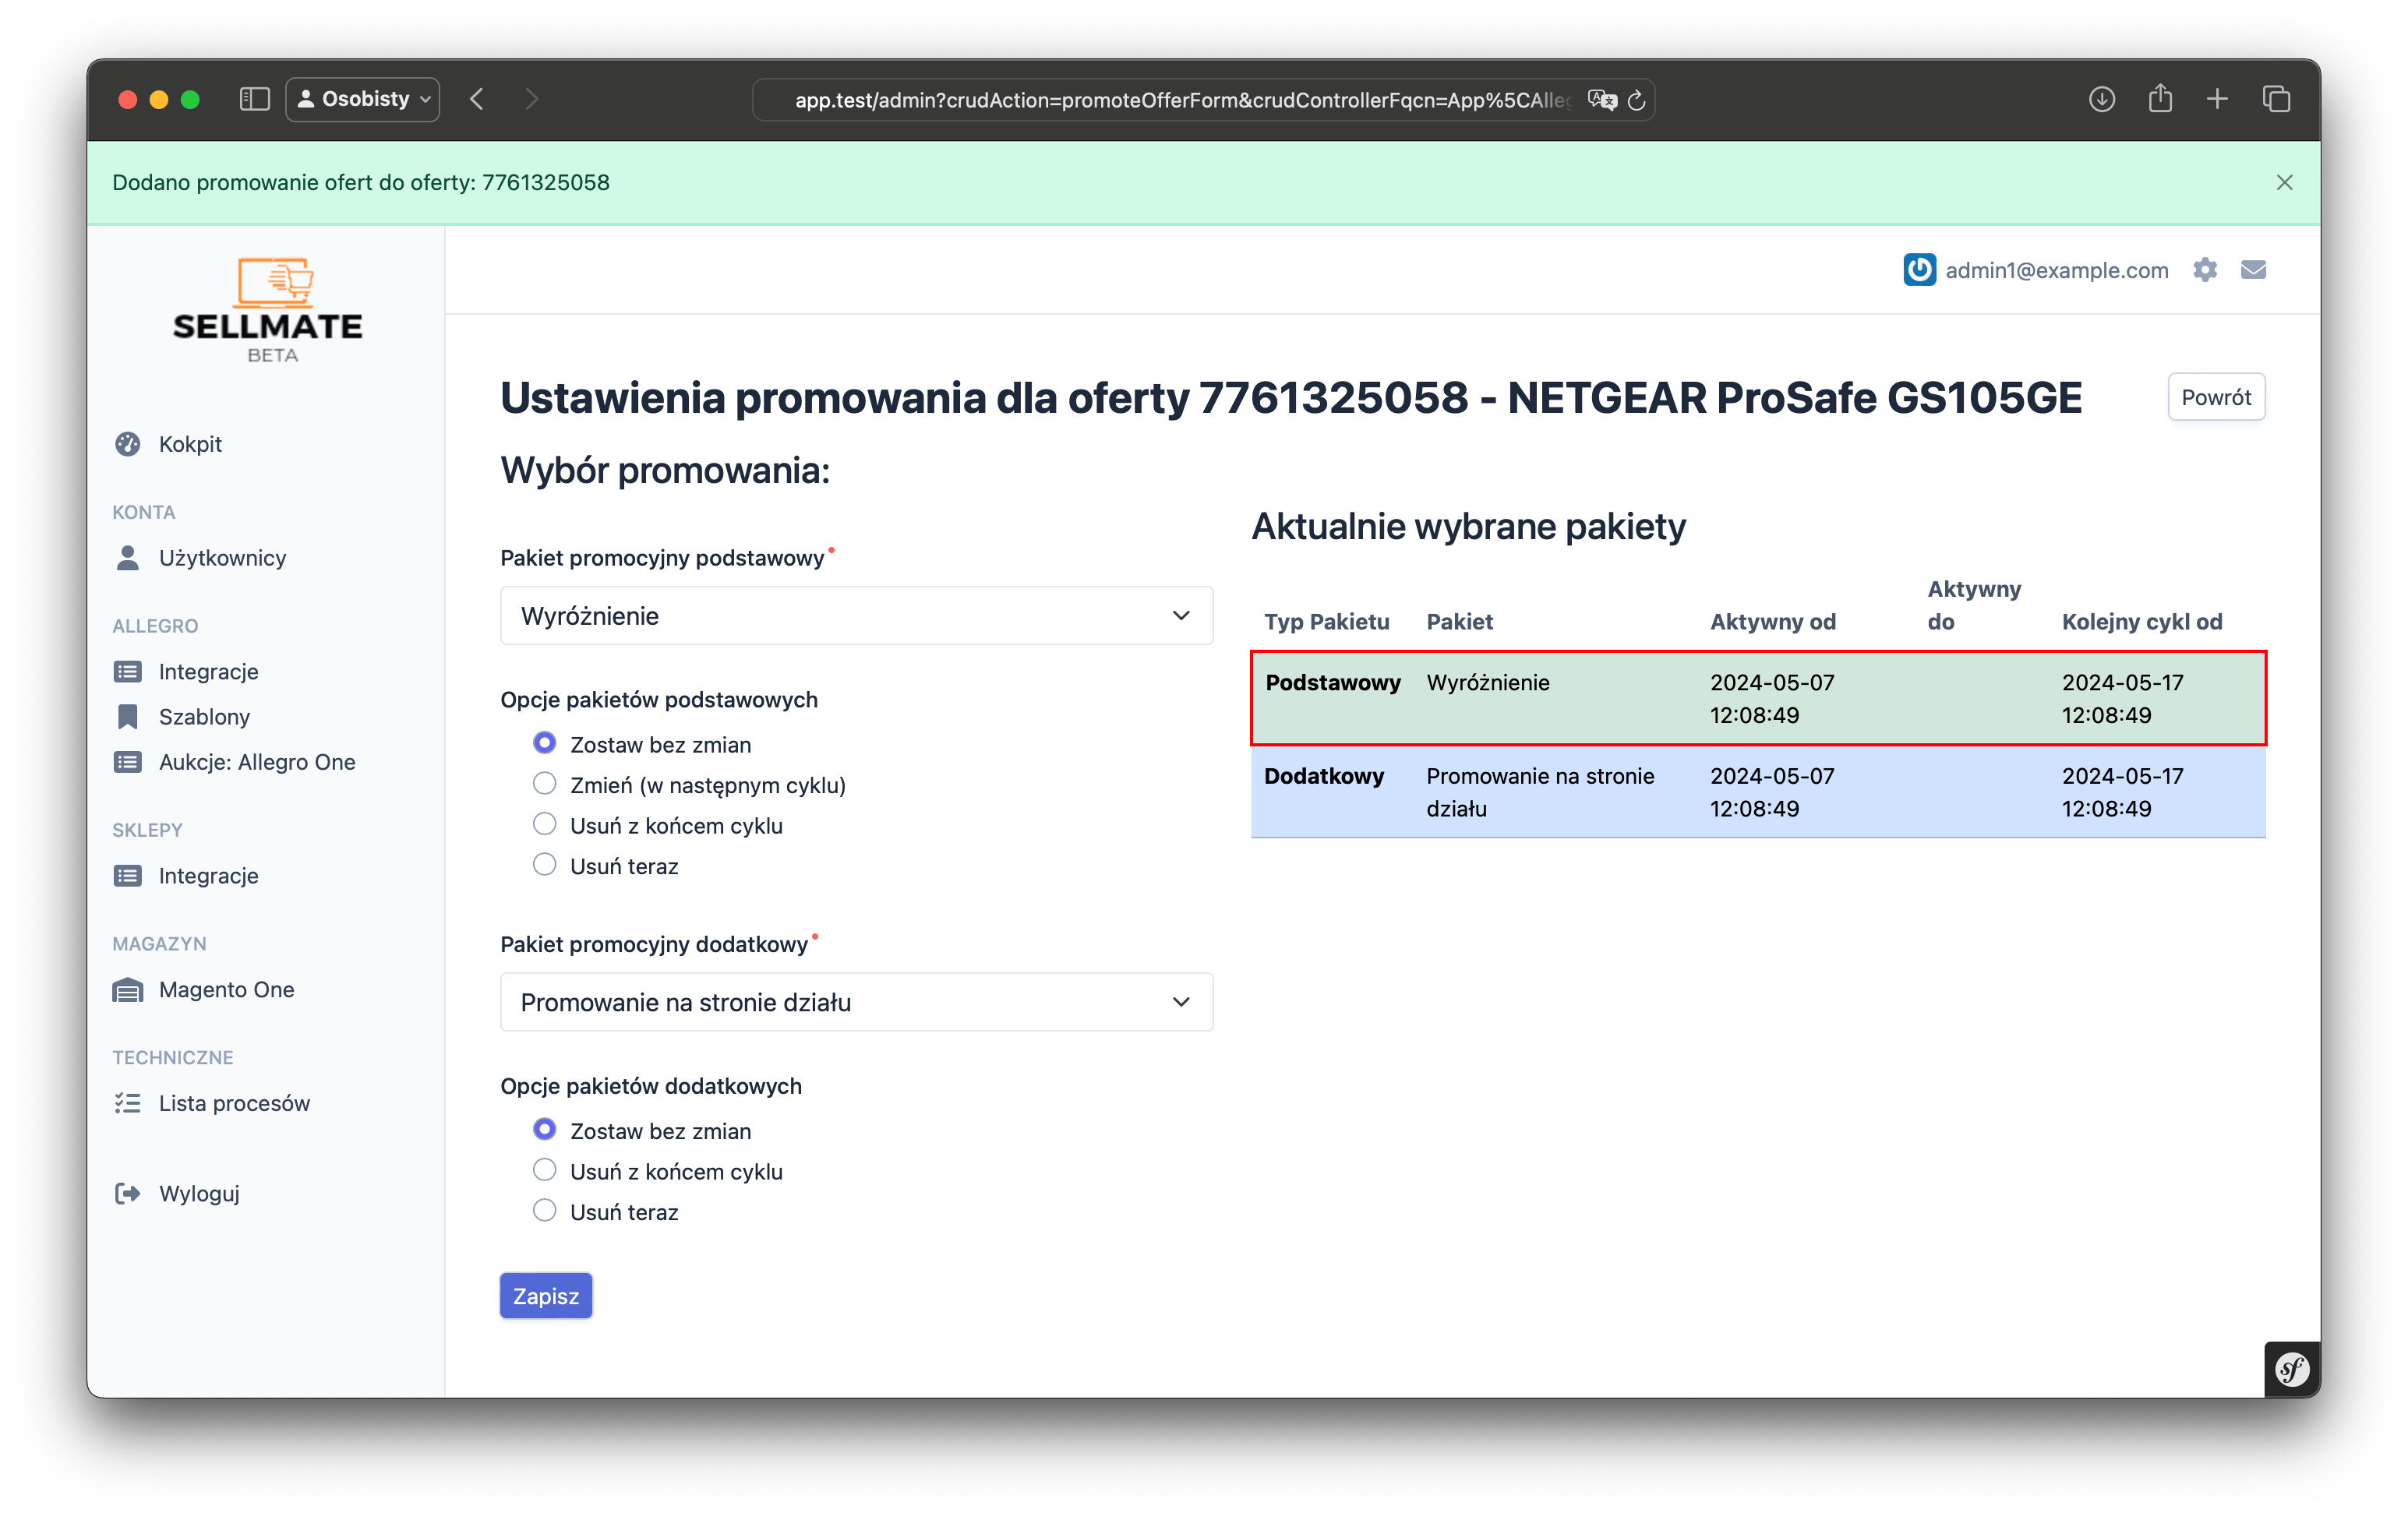The image size is (2408, 1513).
Task: Open Kokpit in the sidebar
Action: [190, 444]
